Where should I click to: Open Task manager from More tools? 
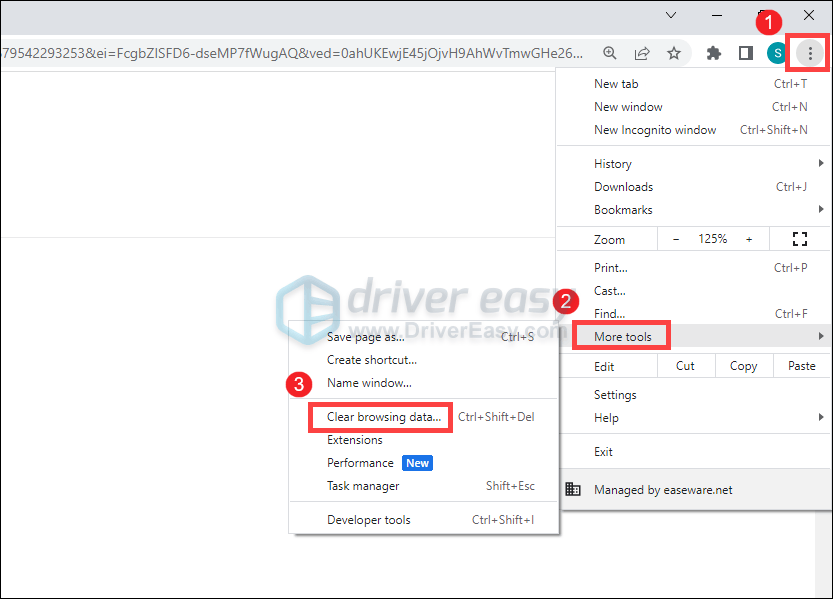coord(363,486)
